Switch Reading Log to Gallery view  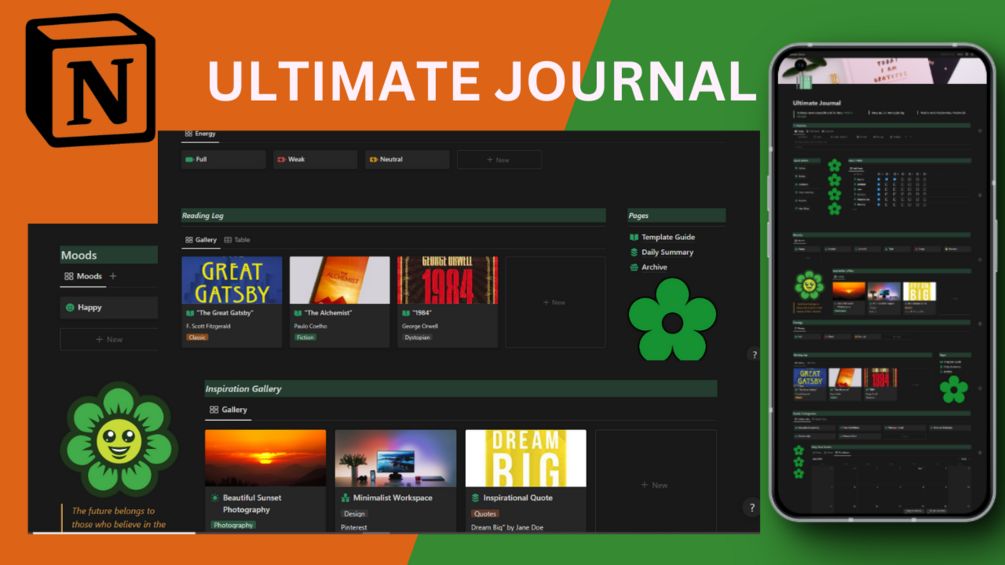(201, 240)
